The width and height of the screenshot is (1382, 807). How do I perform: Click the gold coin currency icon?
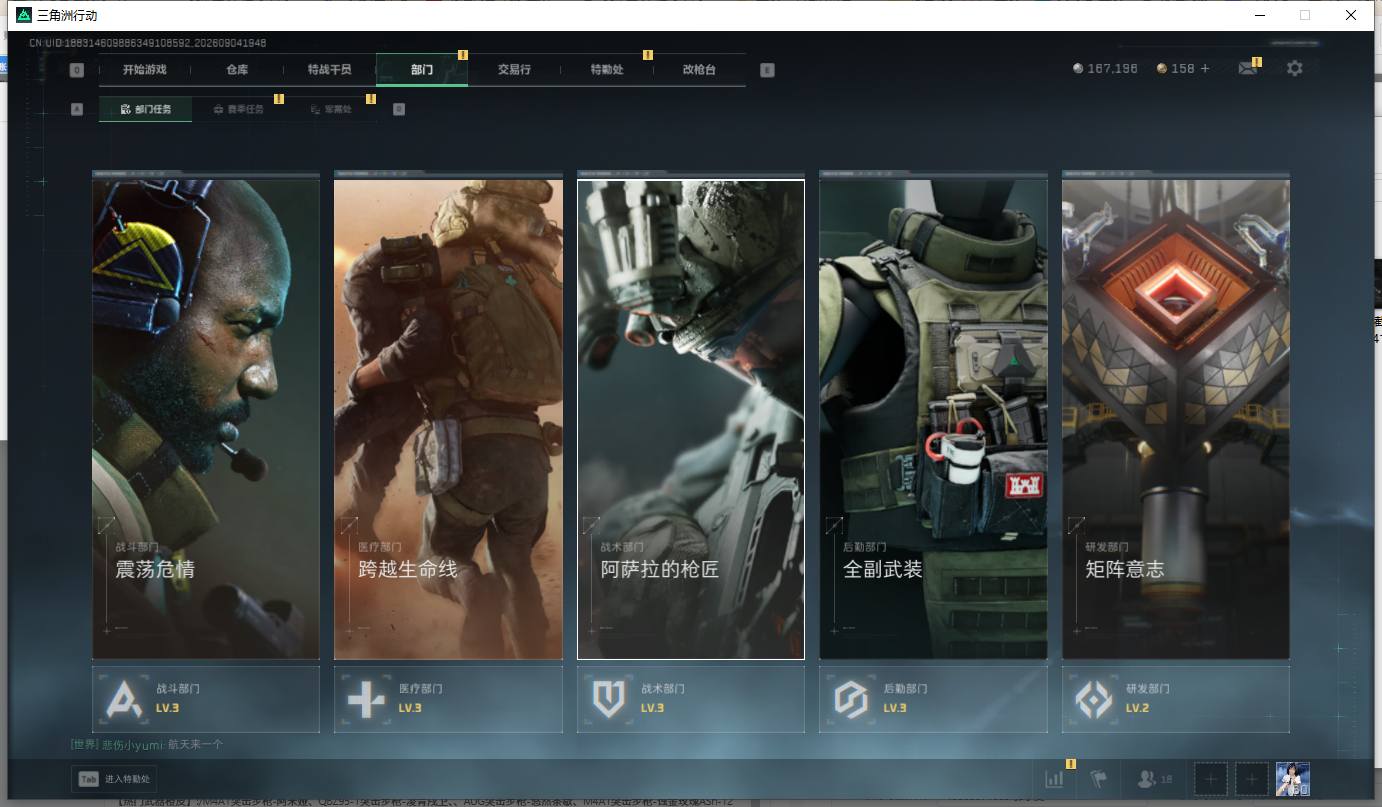point(1162,69)
